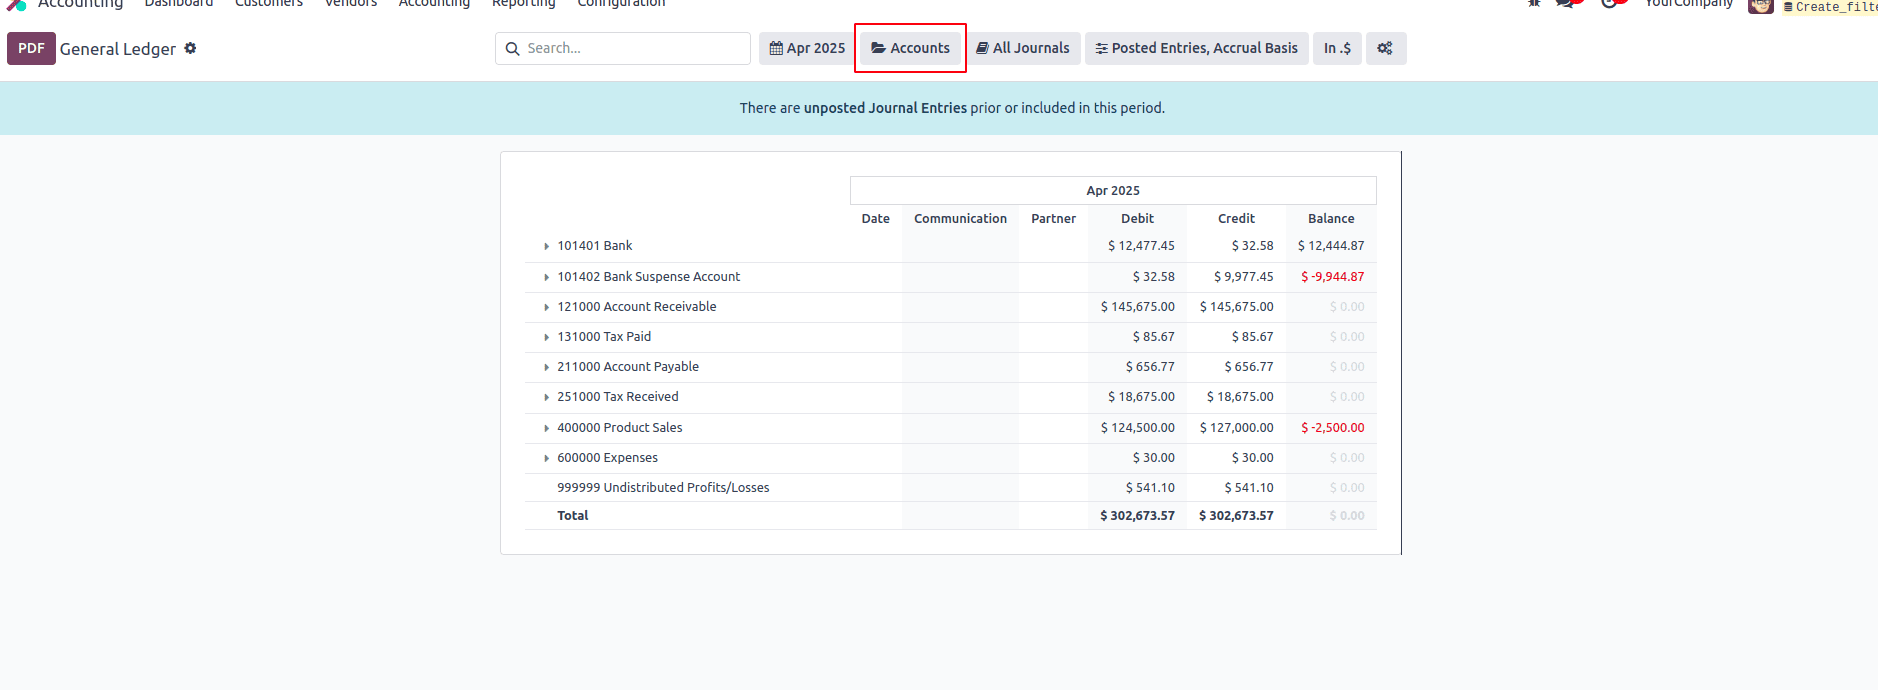Open the Customers menu
Screen dimensions: 1878x690
click(269, 3)
